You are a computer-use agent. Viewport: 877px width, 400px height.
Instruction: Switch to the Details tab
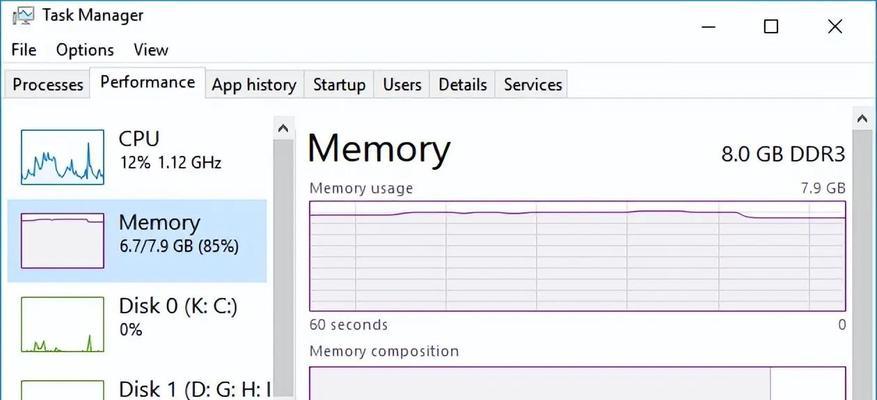(x=463, y=84)
